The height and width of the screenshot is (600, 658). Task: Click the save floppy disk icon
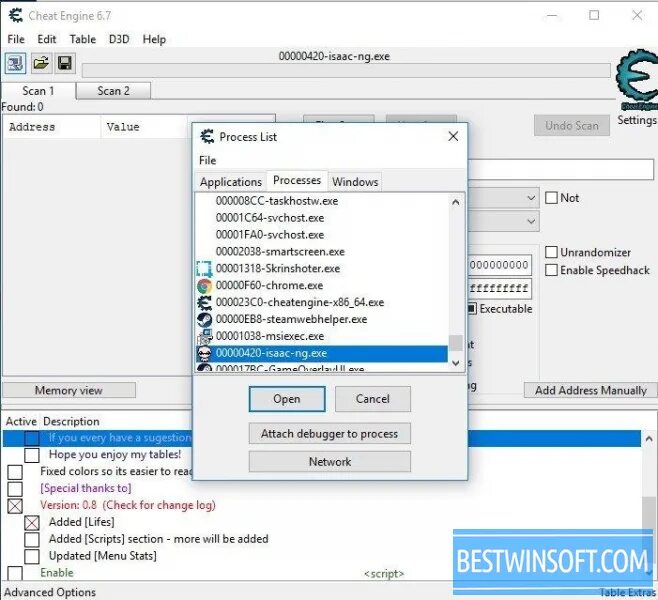point(65,63)
